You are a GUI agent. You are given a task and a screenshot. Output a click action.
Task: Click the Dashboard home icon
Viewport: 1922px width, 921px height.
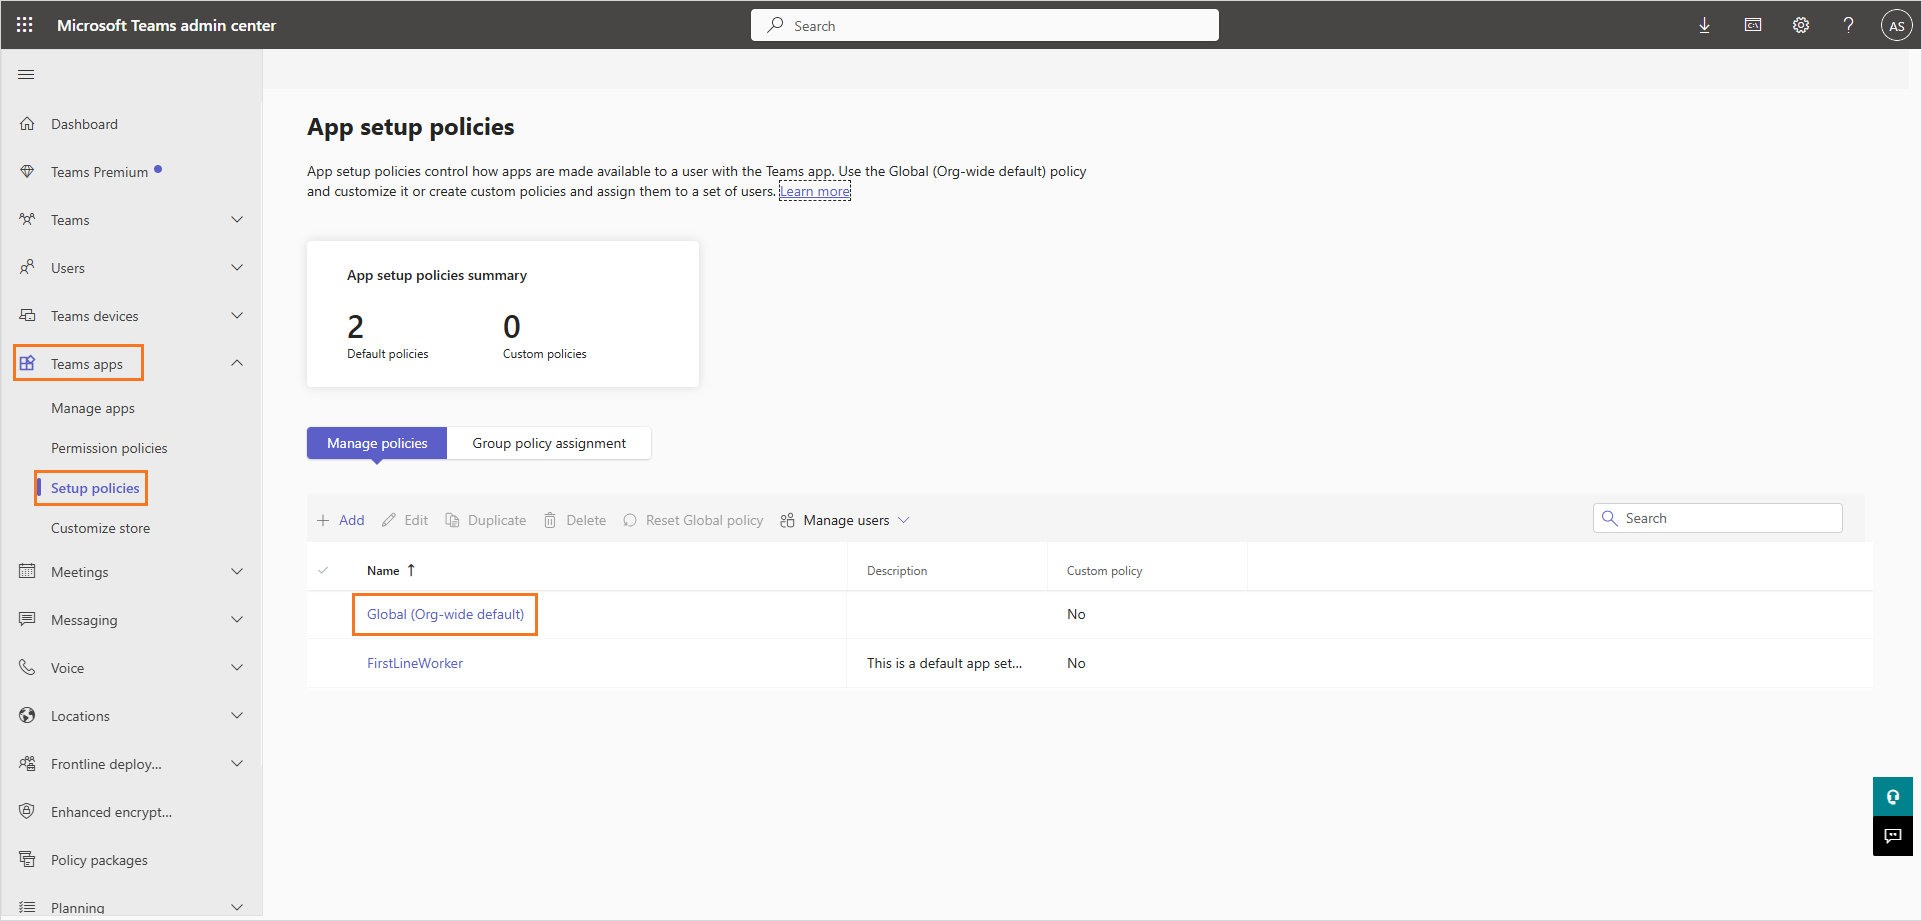coord(27,124)
